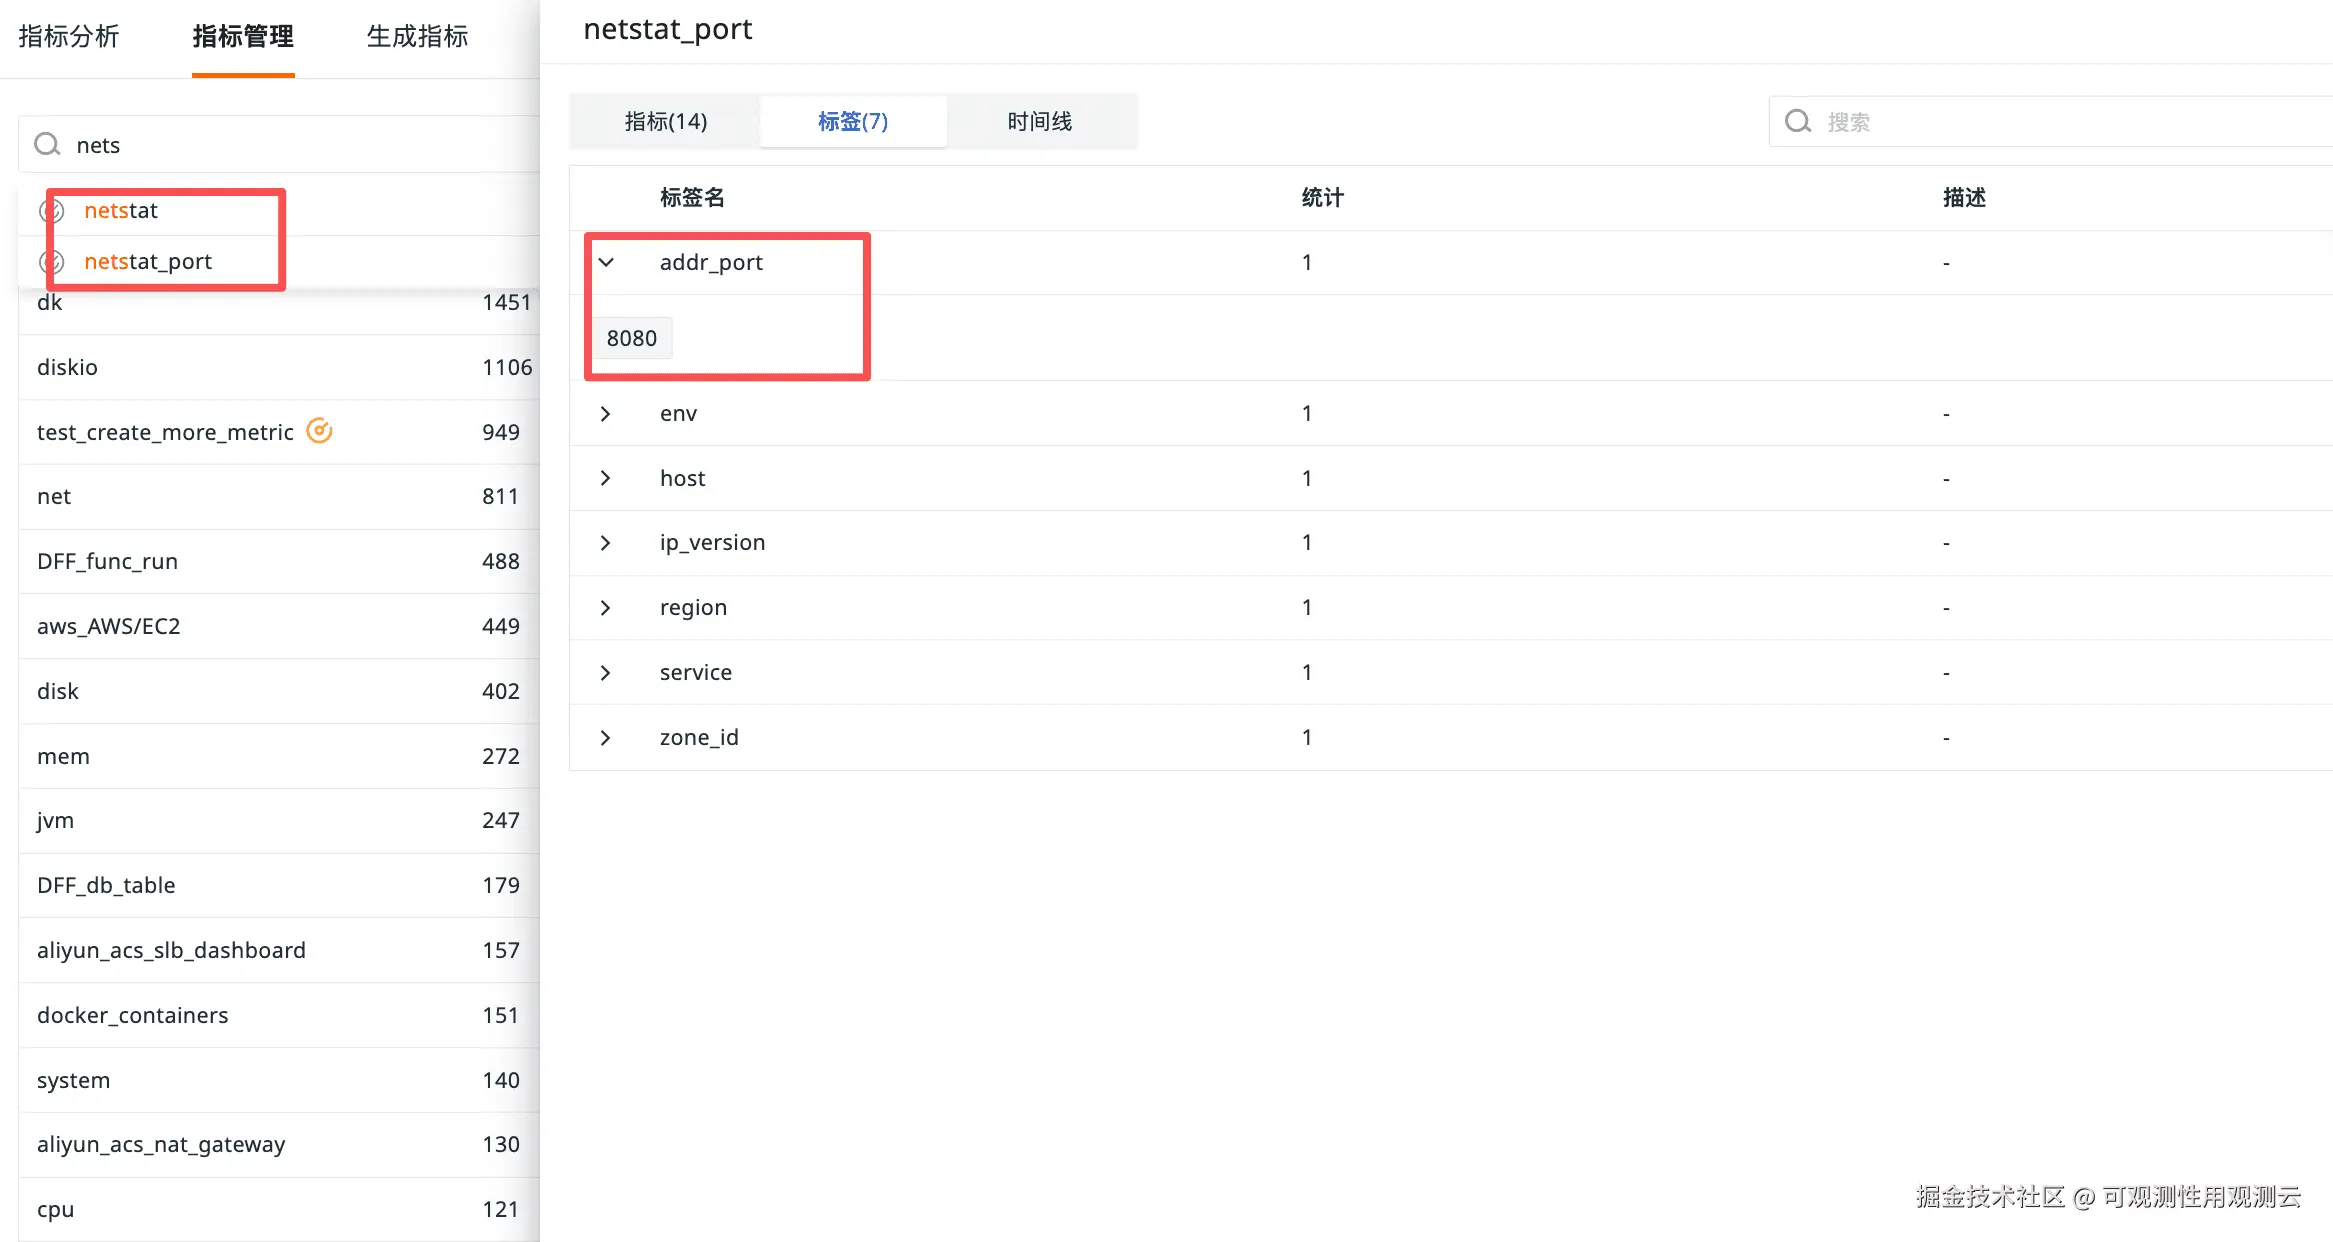Expand the zone_id tag row
Viewport: 2333px width, 1242px height.
(x=606, y=738)
